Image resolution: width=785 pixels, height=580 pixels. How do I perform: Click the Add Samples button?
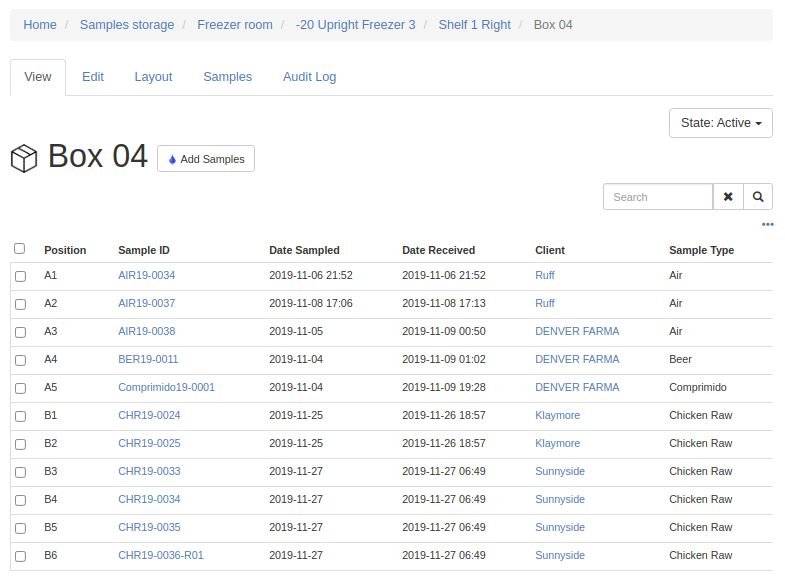(x=206, y=159)
